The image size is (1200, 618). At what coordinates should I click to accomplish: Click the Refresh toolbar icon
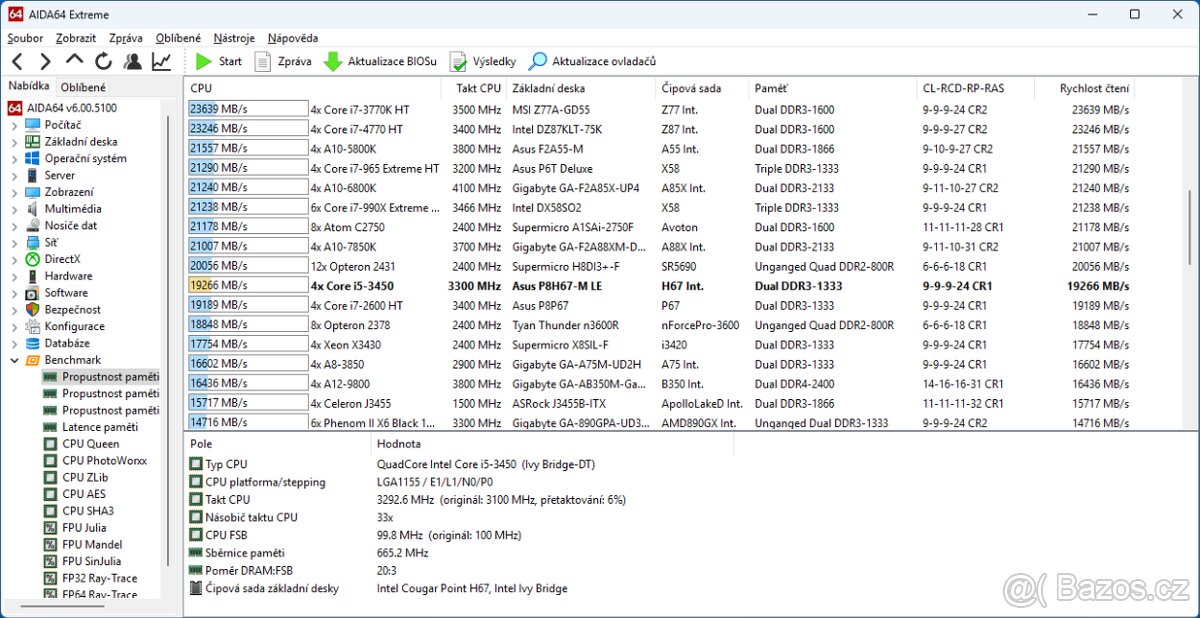click(x=103, y=62)
